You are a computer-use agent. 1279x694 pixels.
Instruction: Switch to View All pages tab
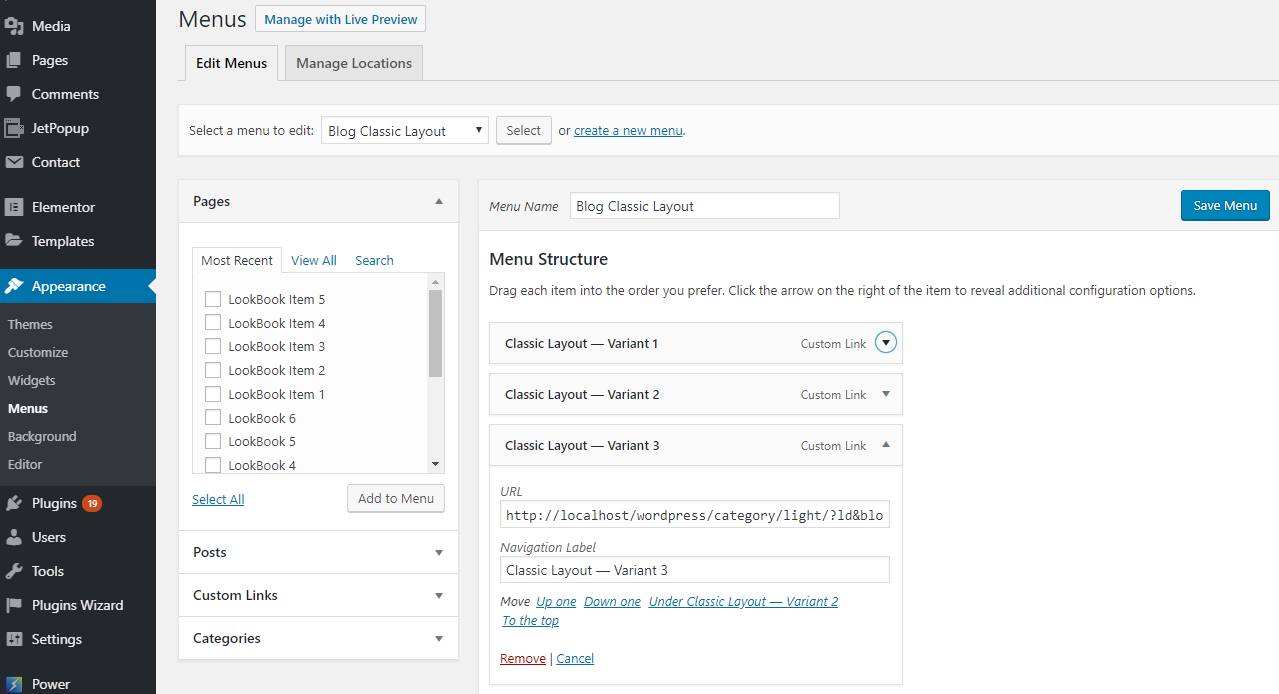pos(313,260)
